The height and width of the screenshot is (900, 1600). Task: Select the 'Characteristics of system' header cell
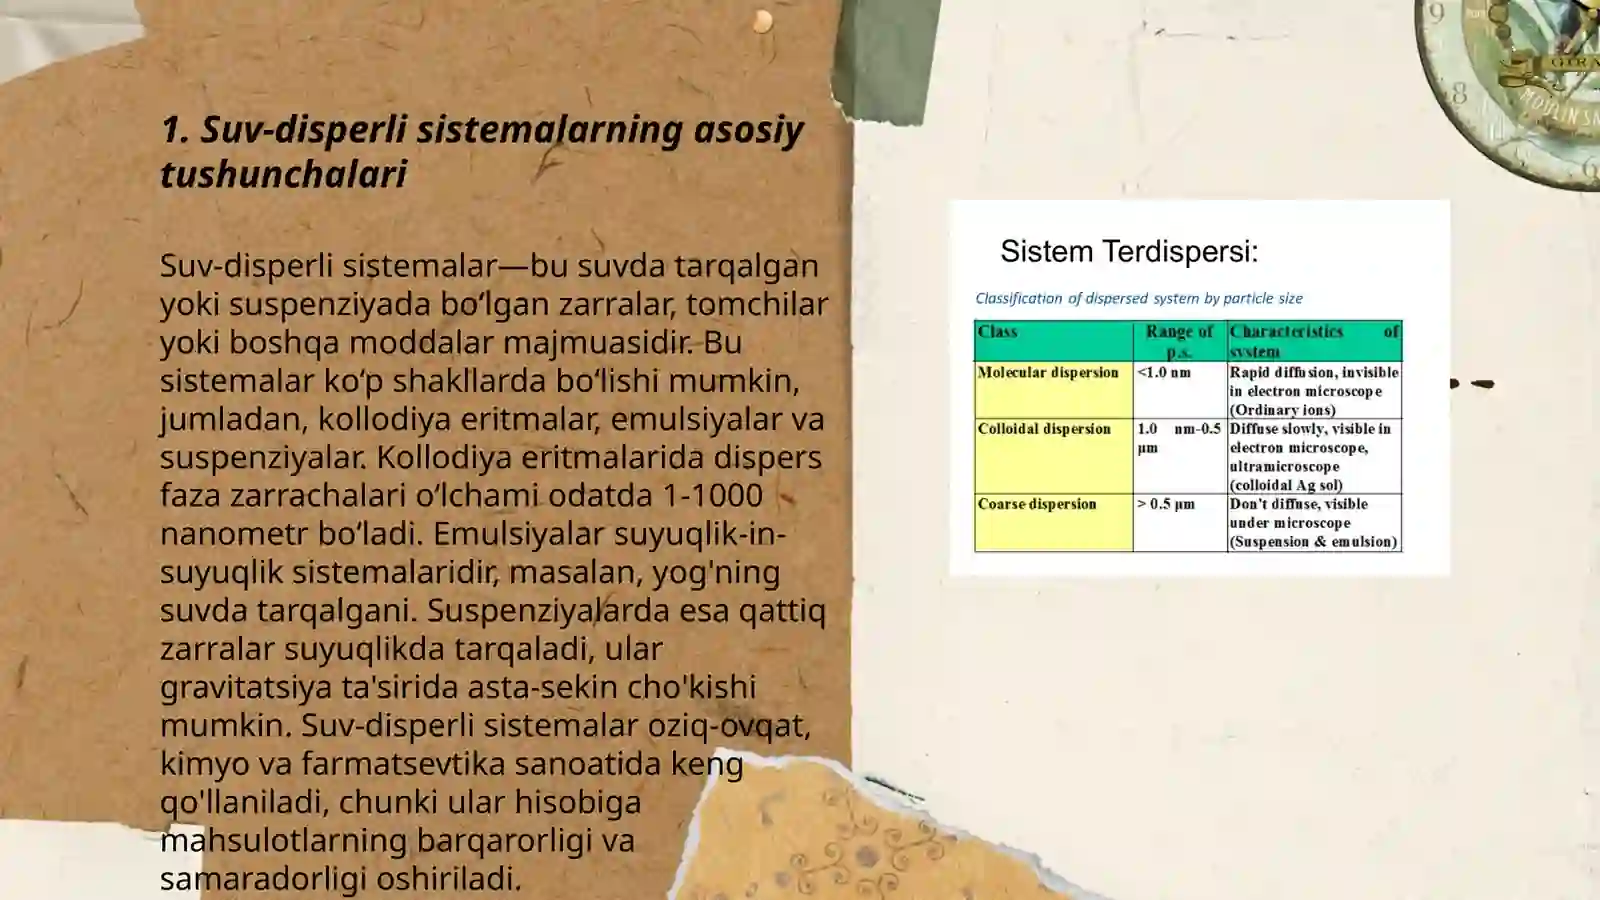1314,341
